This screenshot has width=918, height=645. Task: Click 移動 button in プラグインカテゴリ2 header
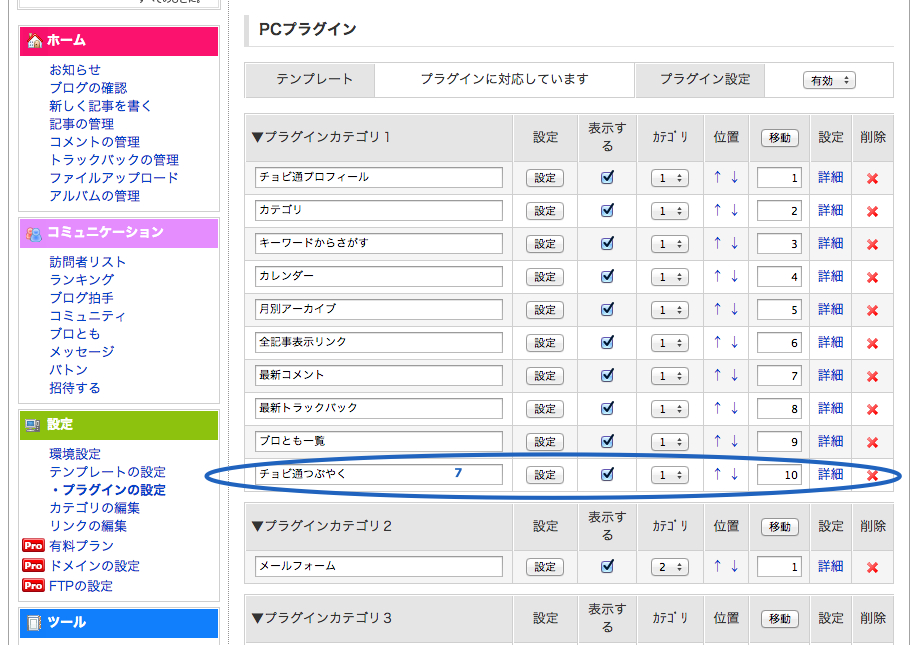tap(780, 527)
